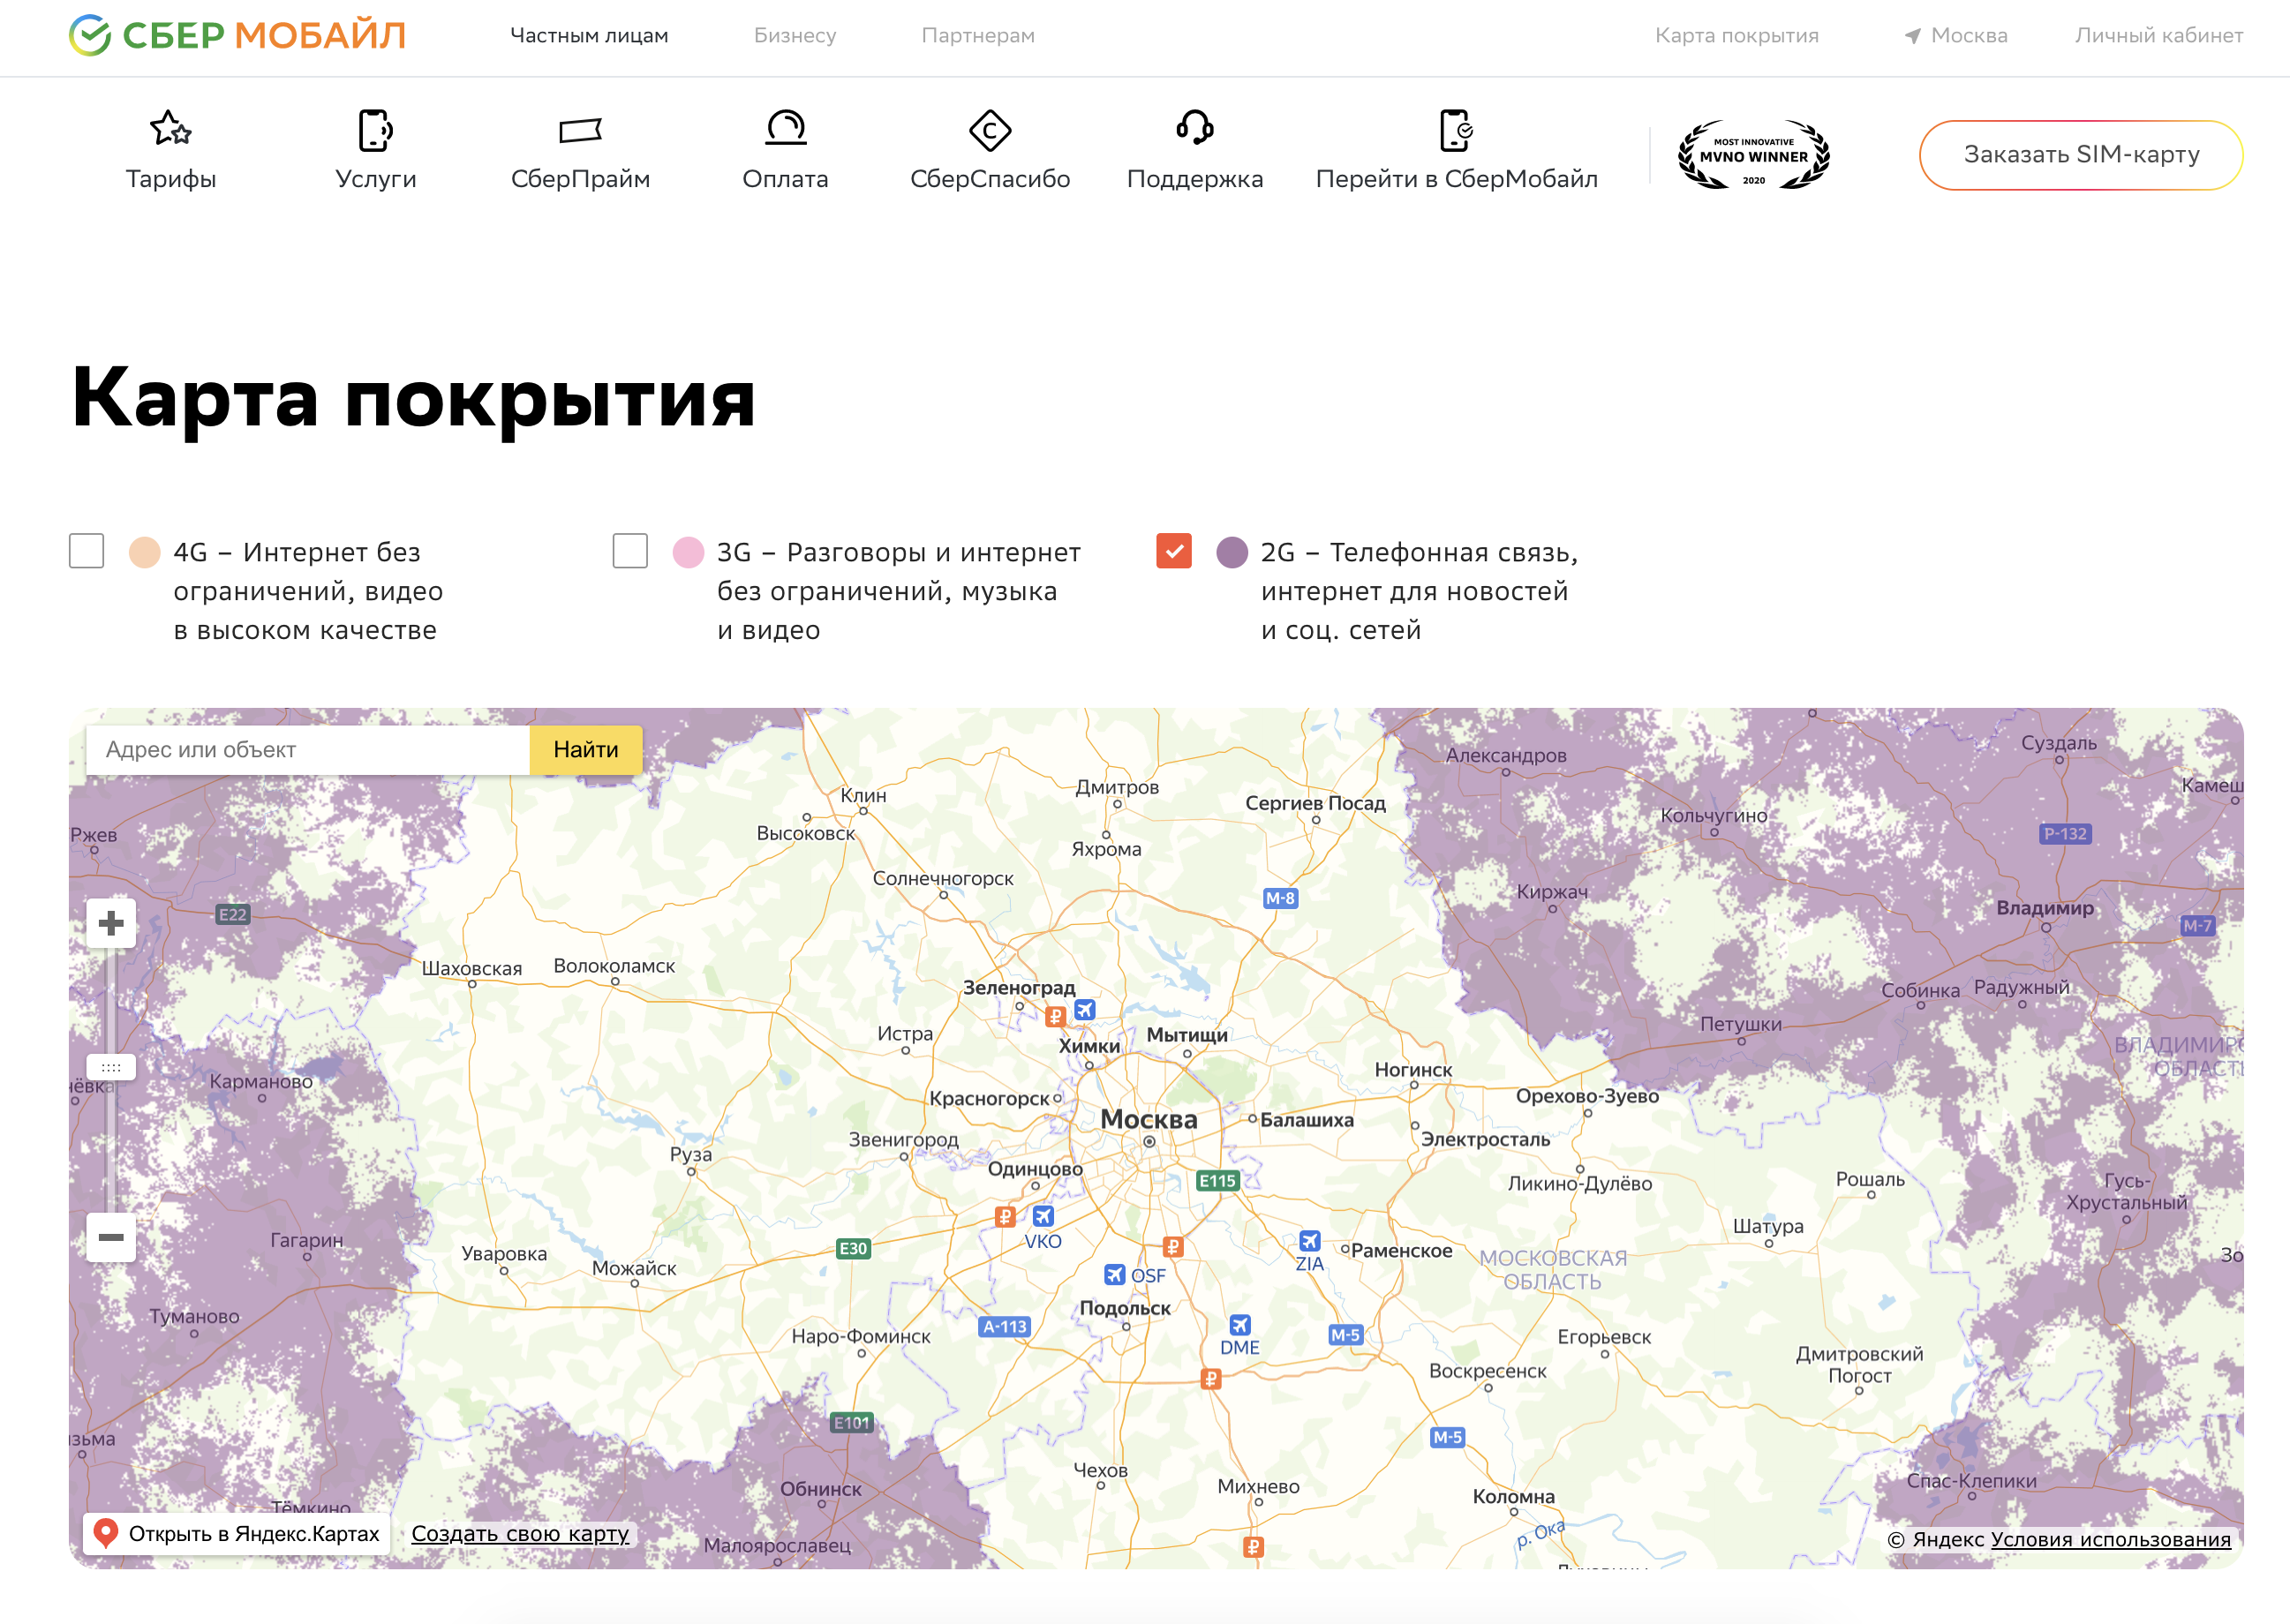The width and height of the screenshot is (2290, 1624).
Task: Open Поддержка headset icon
Action: [1195, 127]
